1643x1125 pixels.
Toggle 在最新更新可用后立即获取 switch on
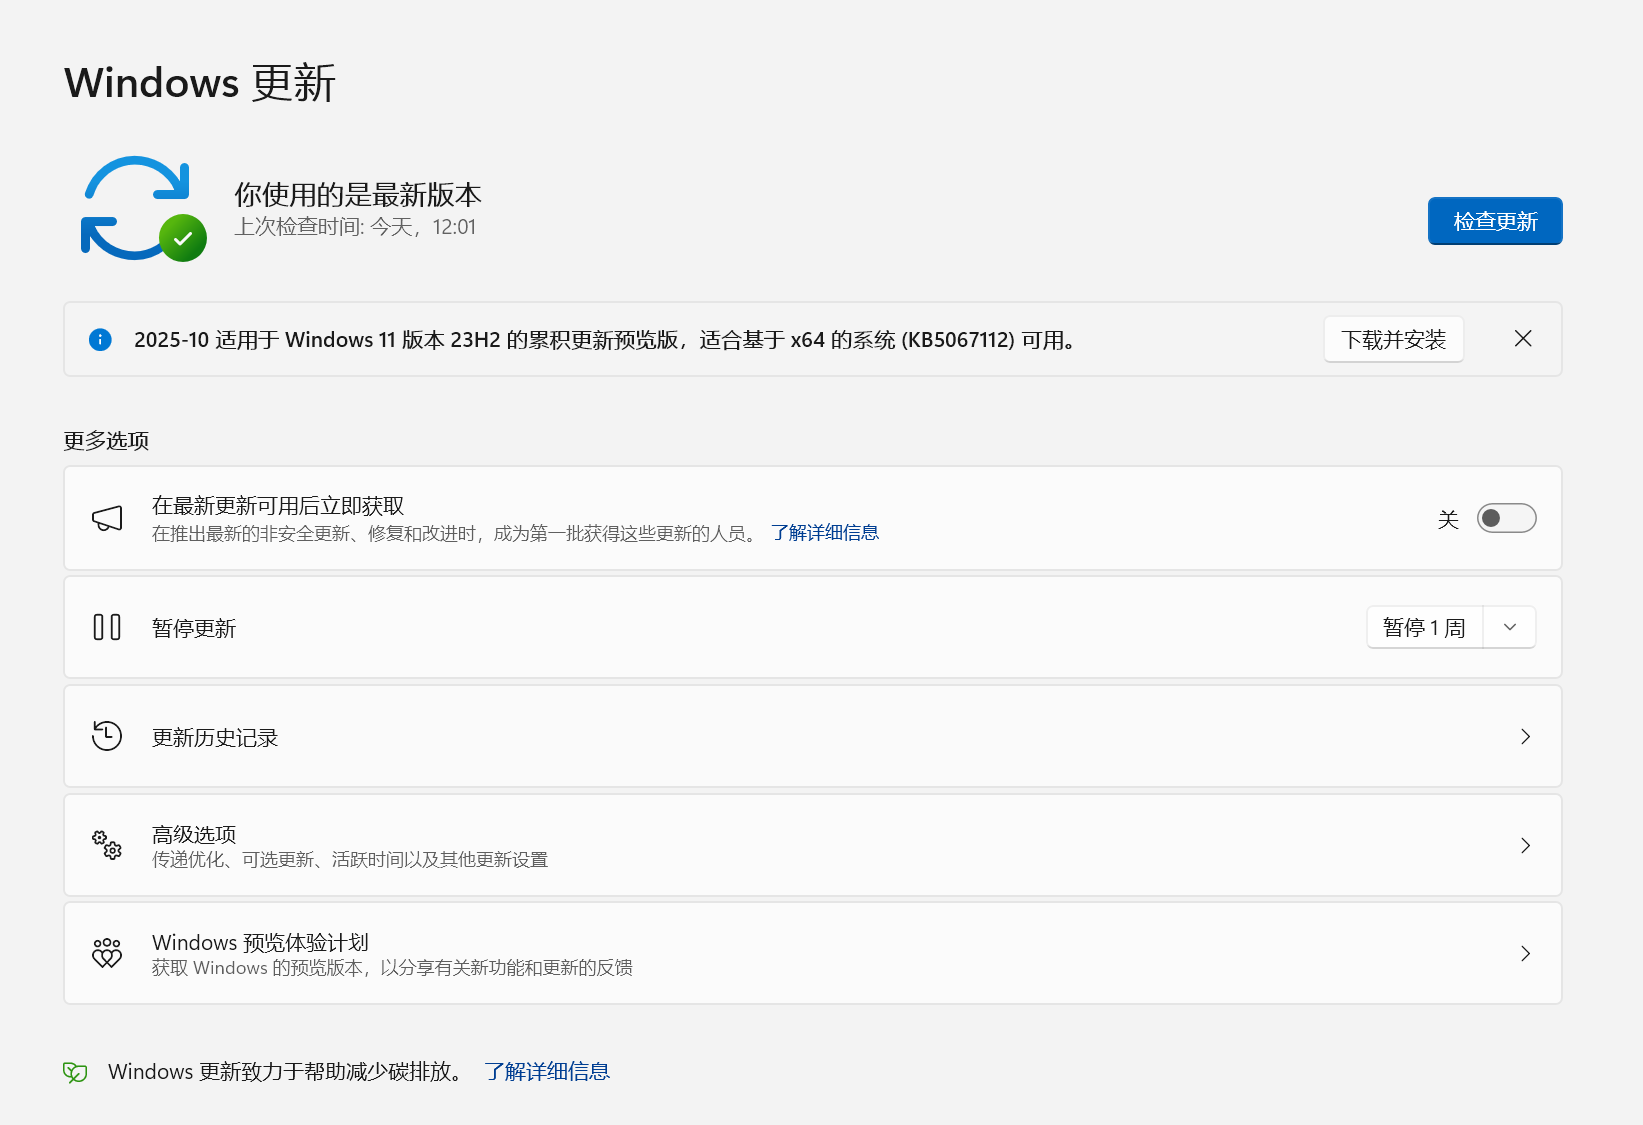(1506, 518)
